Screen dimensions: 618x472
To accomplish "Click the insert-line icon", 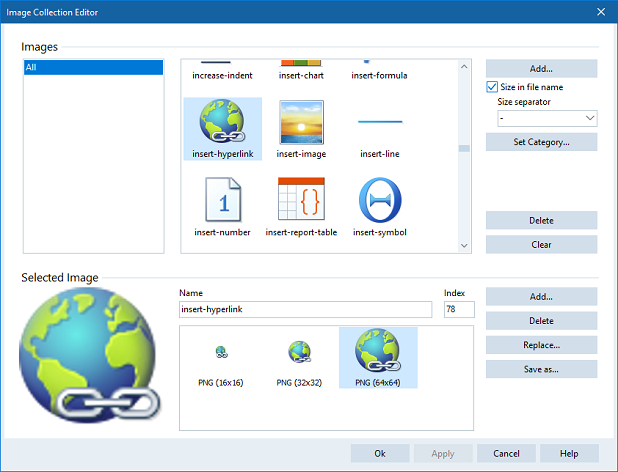I will pos(380,122).
